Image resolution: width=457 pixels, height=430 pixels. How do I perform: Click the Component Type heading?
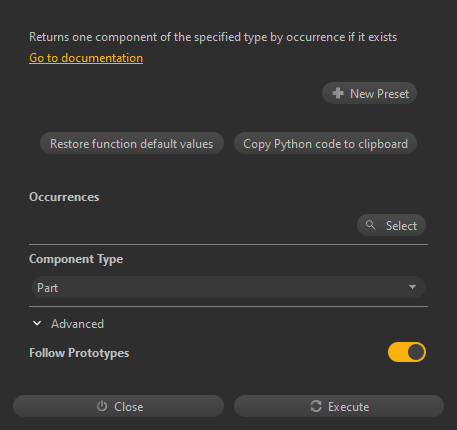pos(76,259)
